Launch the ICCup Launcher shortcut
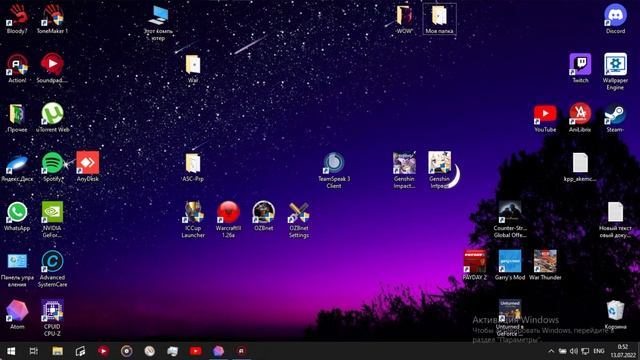This screenshot has height=360, width=640. (193, 219)
